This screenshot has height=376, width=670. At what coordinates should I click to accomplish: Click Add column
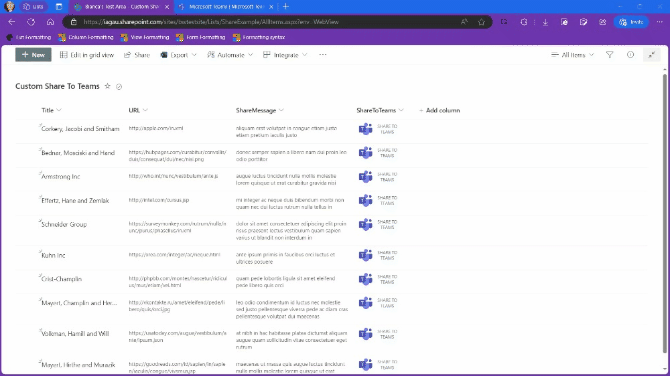[440, 110]
